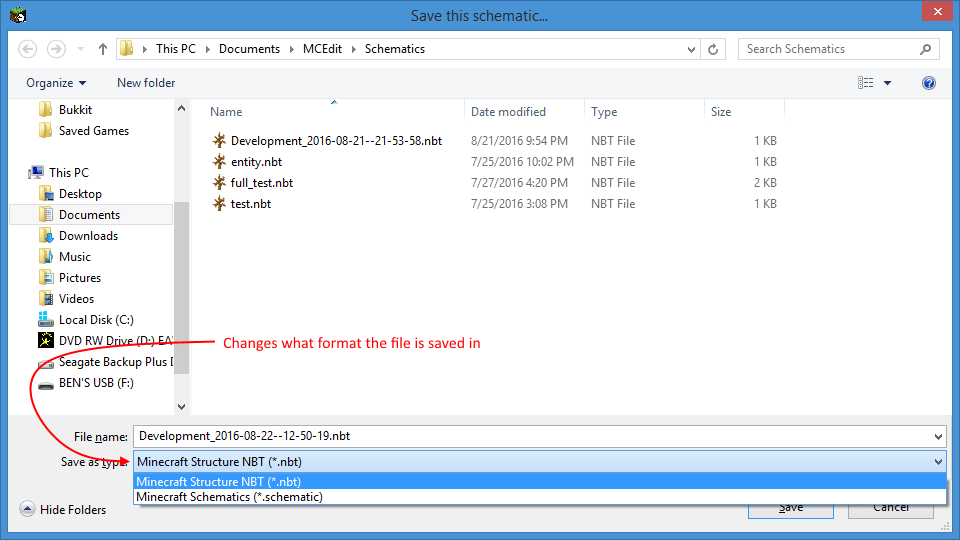Click the folder icon in the address bar
960x540 pixels.
coord(127,49)
